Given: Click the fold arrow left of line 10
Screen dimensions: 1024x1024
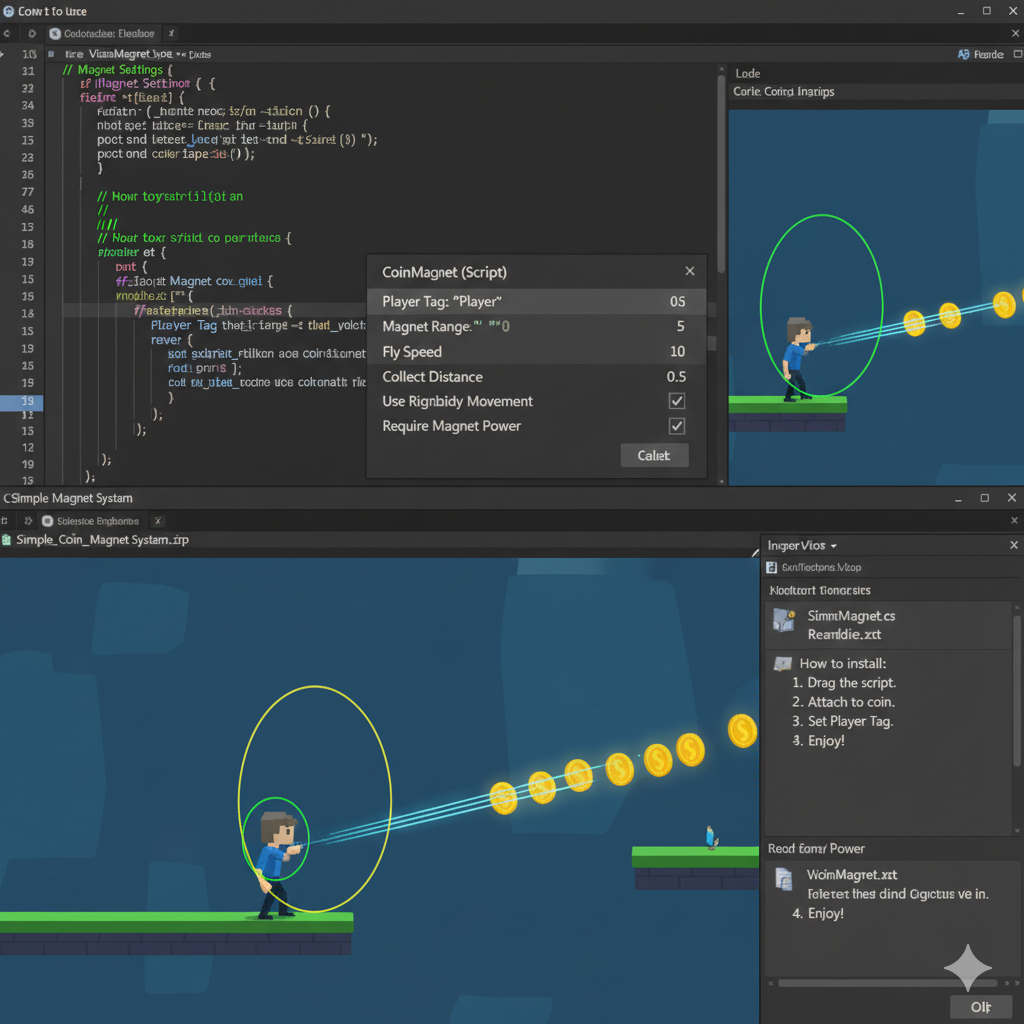Looking at the screenshot, I should (3, 54).
